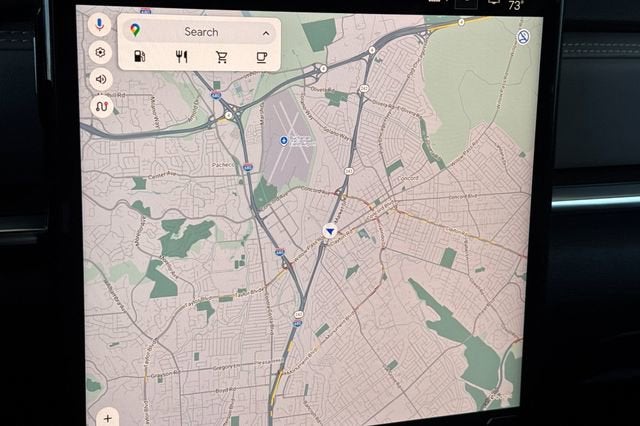Tap the Search text field

(200, 32)
